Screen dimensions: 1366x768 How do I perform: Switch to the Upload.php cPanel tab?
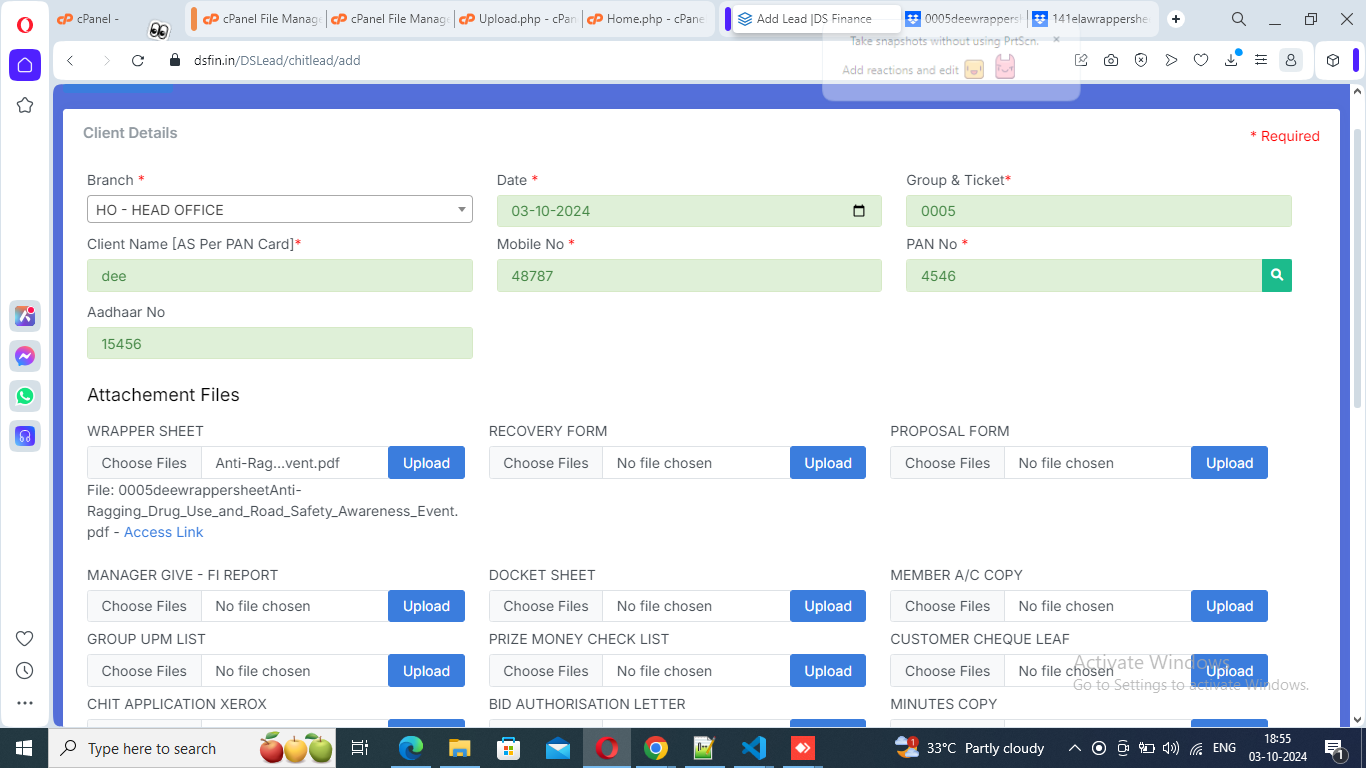pyautogui.click(x=518, y=19)
